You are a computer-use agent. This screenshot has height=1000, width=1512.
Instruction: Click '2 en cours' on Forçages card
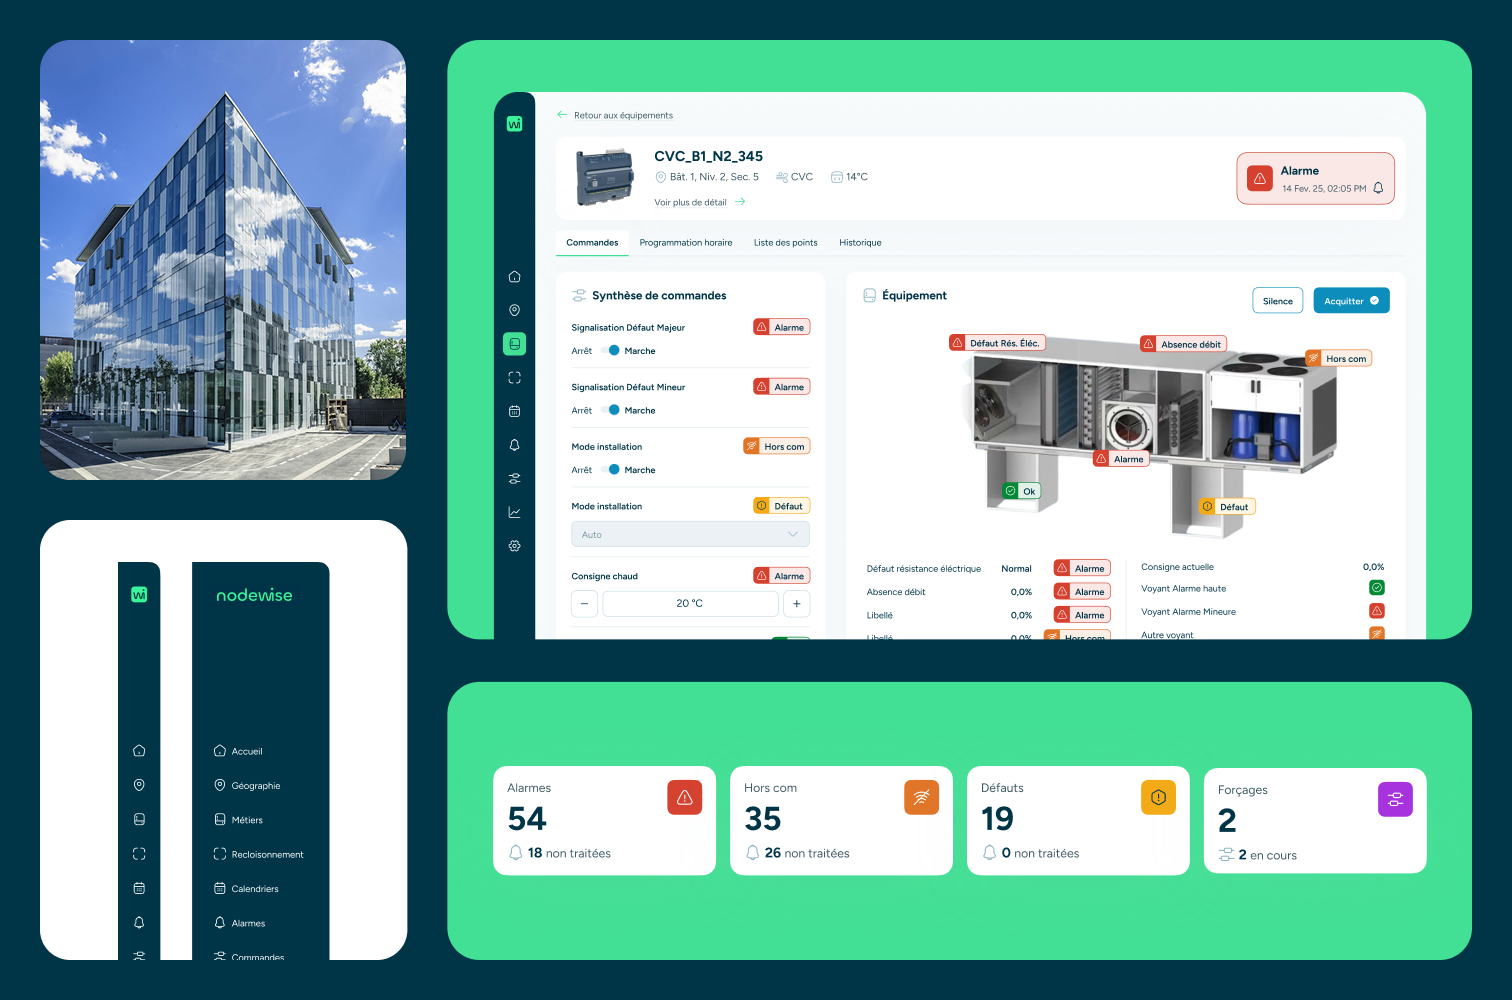pos(1267,855)
